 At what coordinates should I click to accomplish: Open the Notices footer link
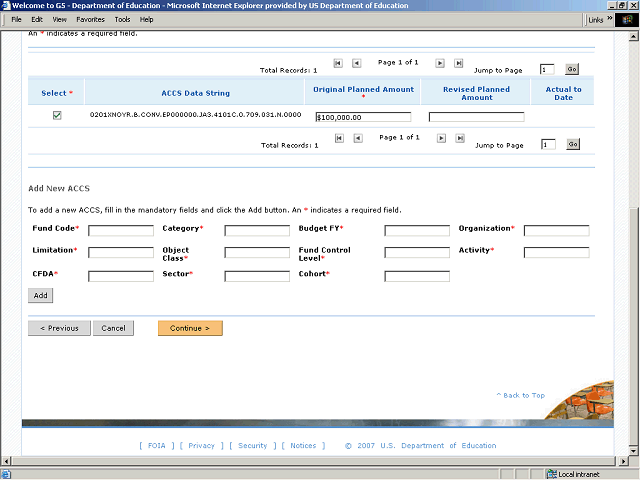pos(303,445)
